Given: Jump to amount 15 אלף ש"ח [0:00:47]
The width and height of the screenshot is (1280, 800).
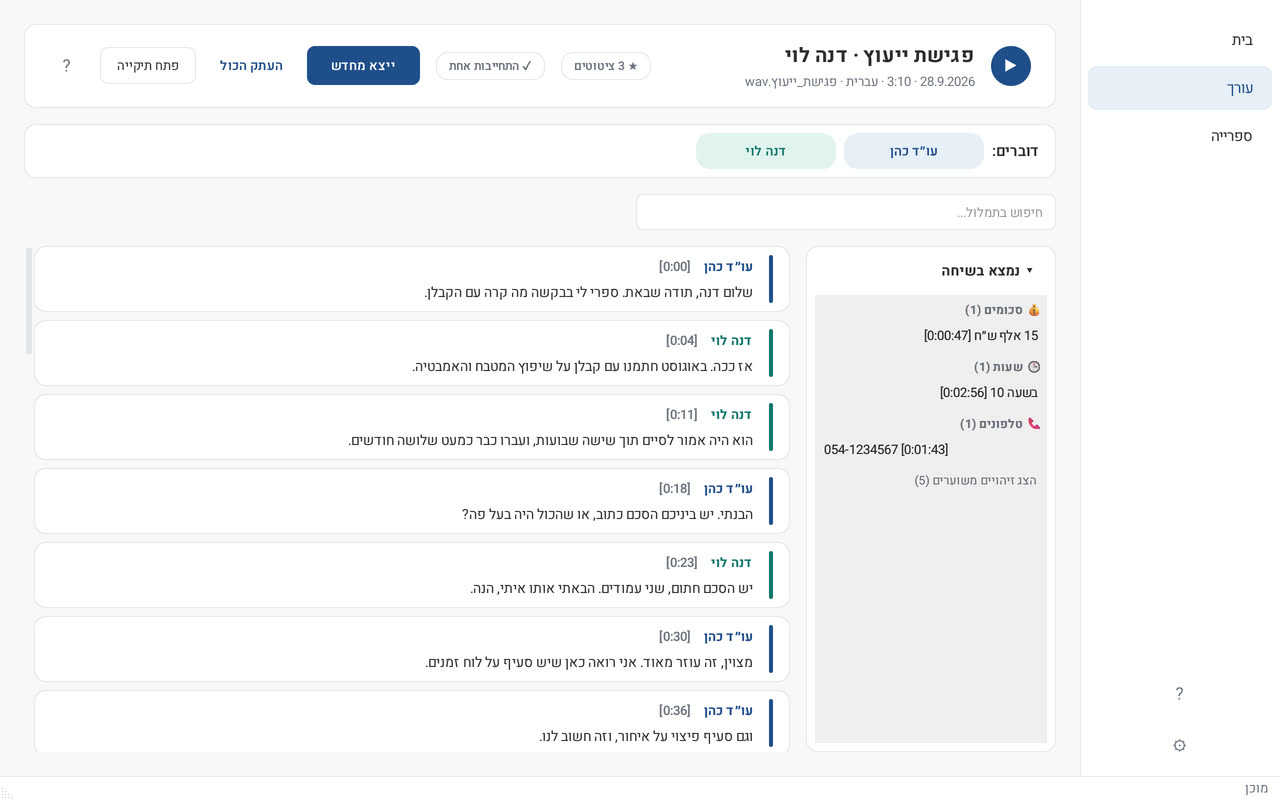Looking at the screenshot, I should [x=981, y=336].
